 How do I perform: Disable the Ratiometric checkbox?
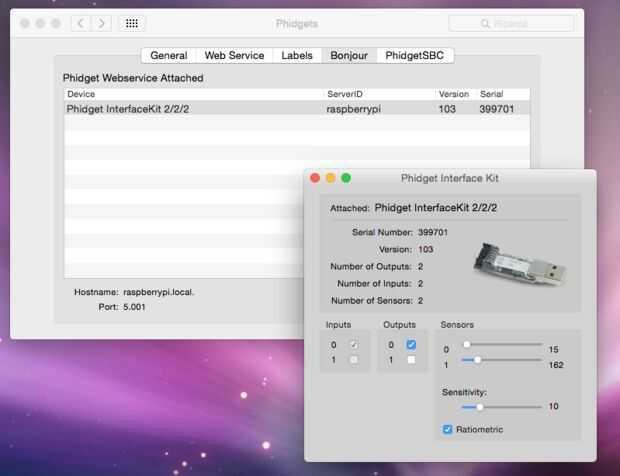[x=447, y=429]
